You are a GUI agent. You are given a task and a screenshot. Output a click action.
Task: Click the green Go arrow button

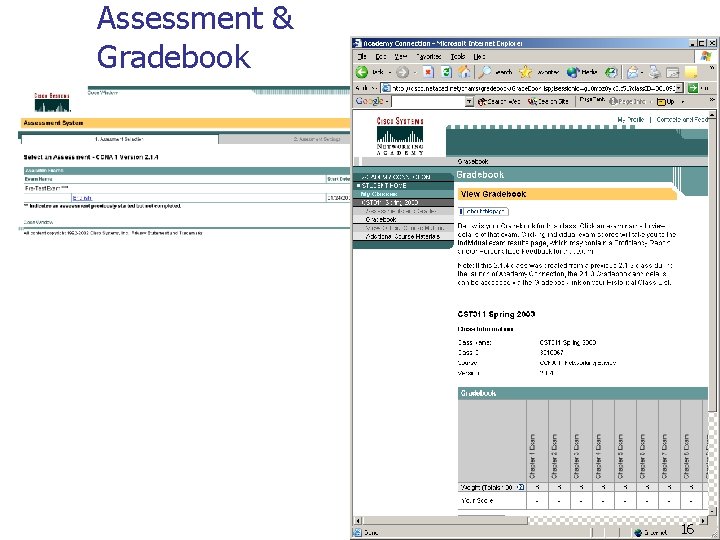(693, 88)
